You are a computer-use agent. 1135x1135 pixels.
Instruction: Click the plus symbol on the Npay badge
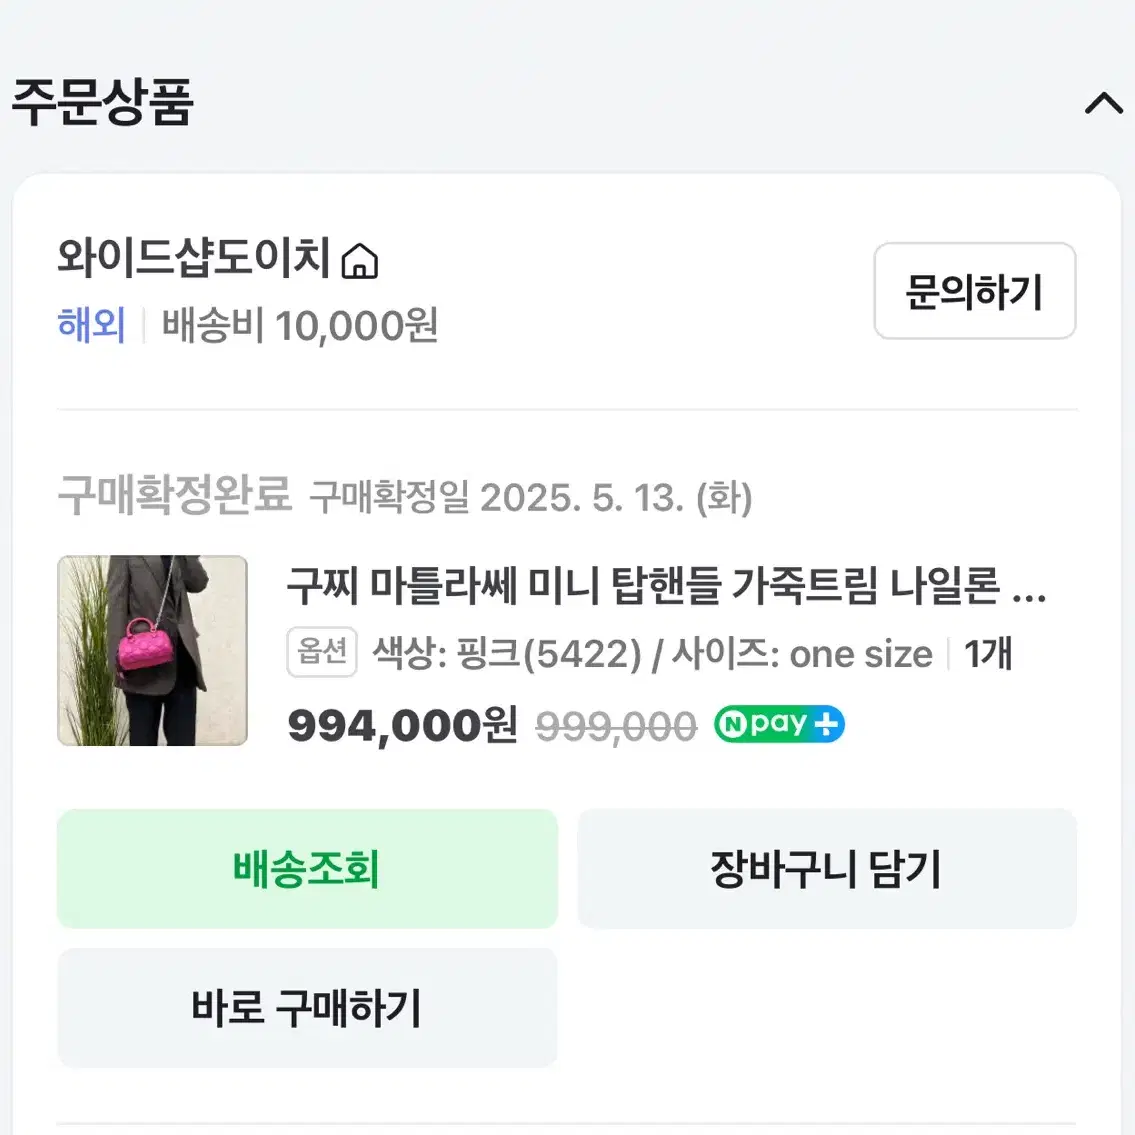827,723
